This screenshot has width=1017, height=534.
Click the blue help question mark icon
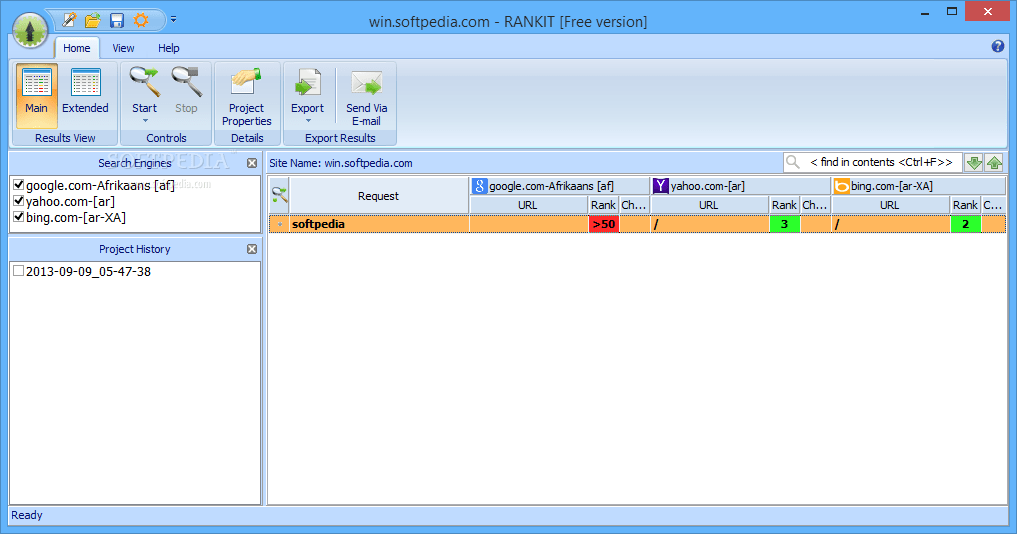coord(998,46)
